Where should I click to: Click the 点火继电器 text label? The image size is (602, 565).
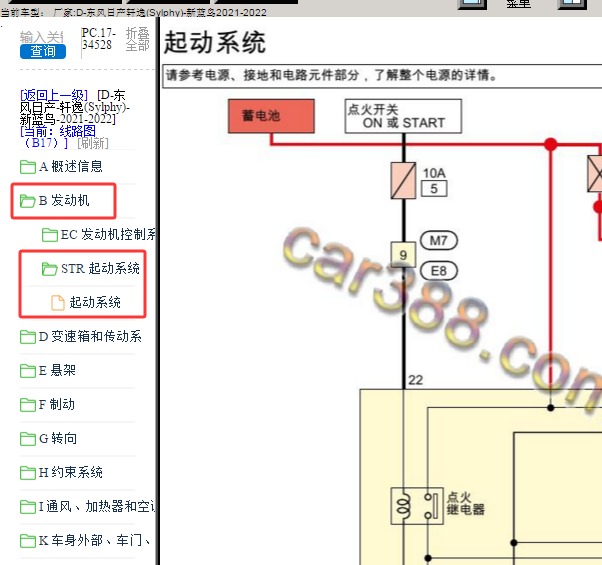465,503
